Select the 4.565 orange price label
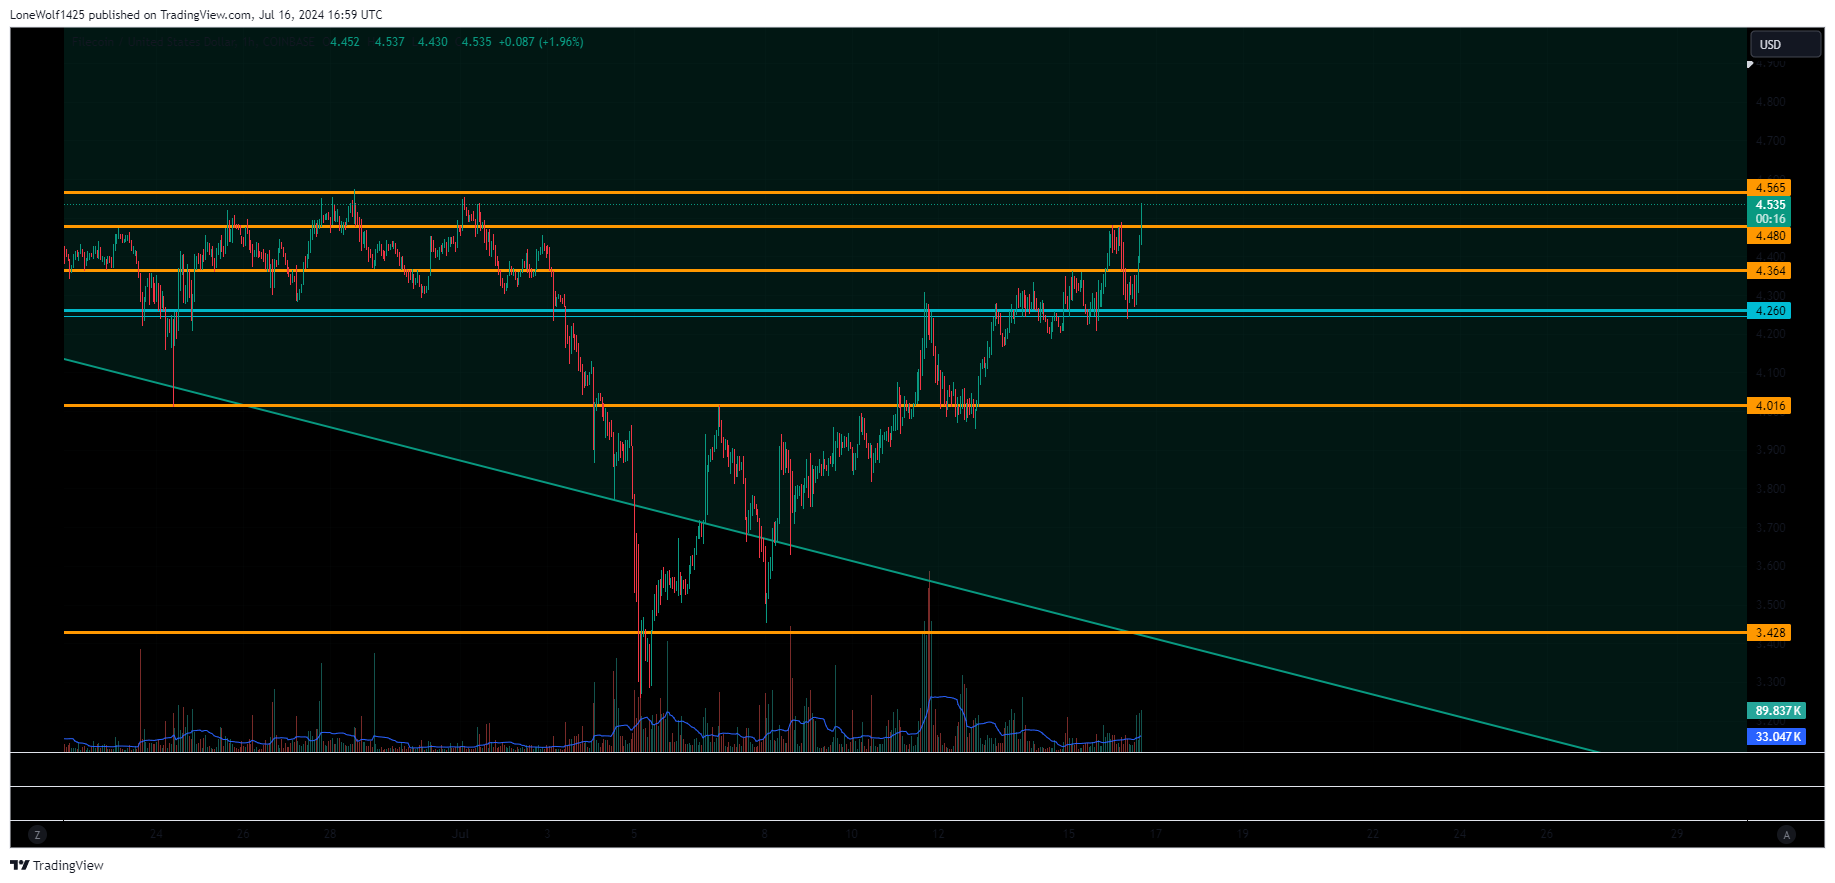This screenshot has height=883, width=1835. (1769, 188)
